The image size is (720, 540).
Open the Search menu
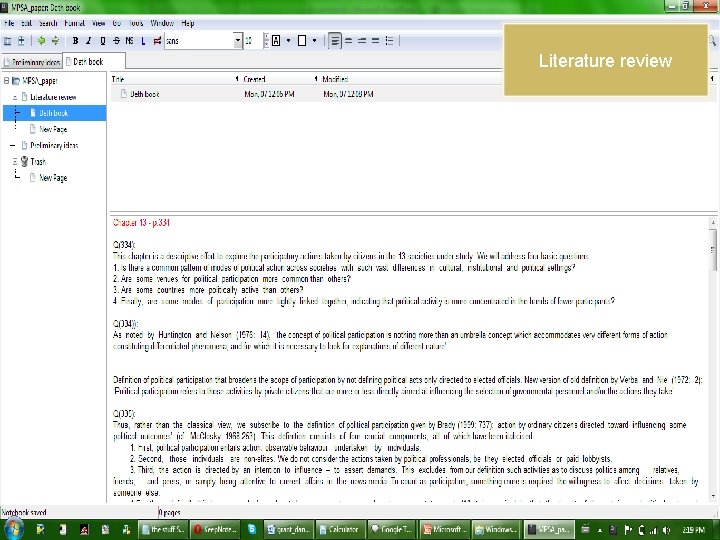[48, 23]
